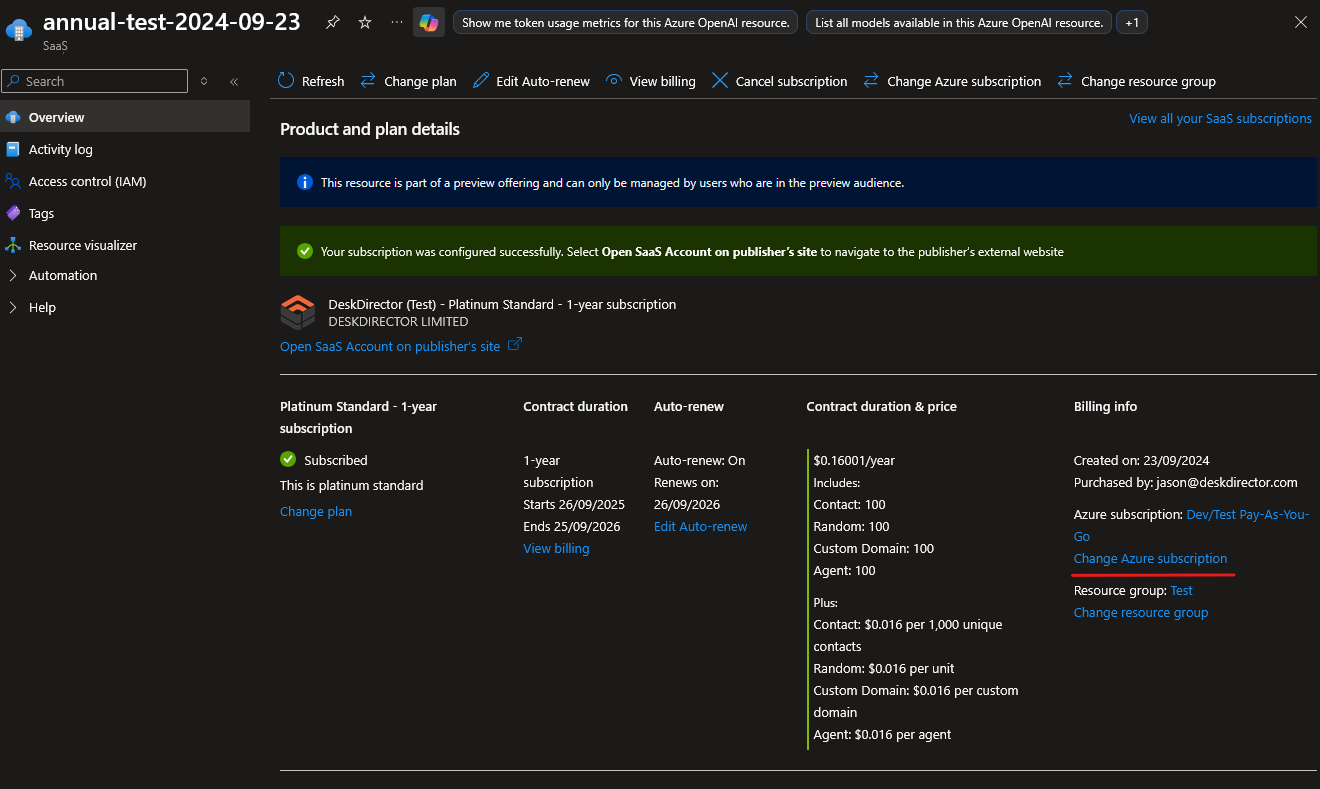Click the Refresh toolbar icon
1320x789 pixels.
[x=286, y=81]
